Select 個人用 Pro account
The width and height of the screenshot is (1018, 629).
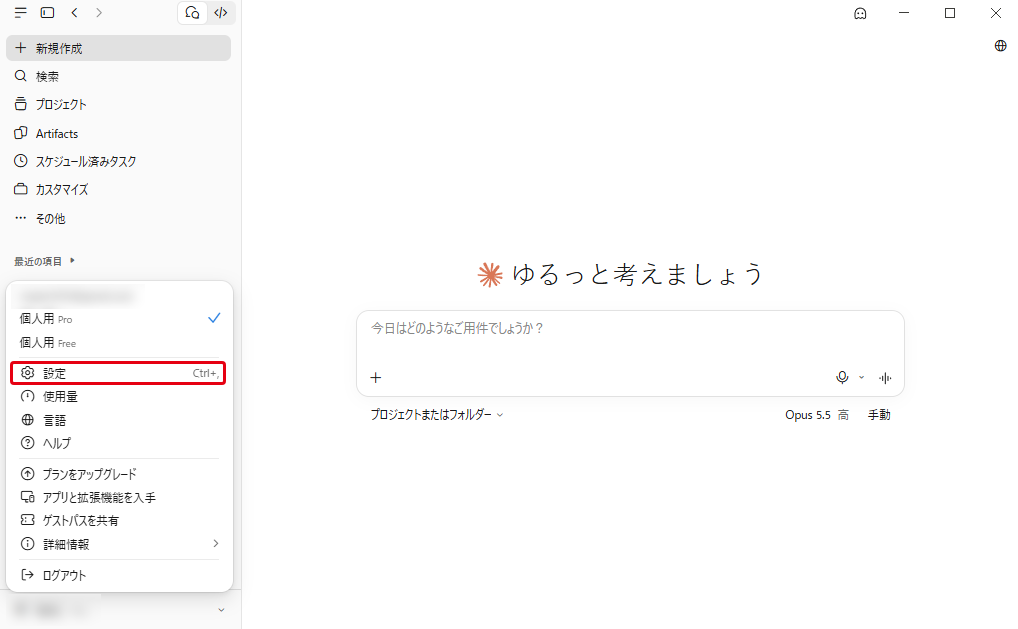click(119, 319)
